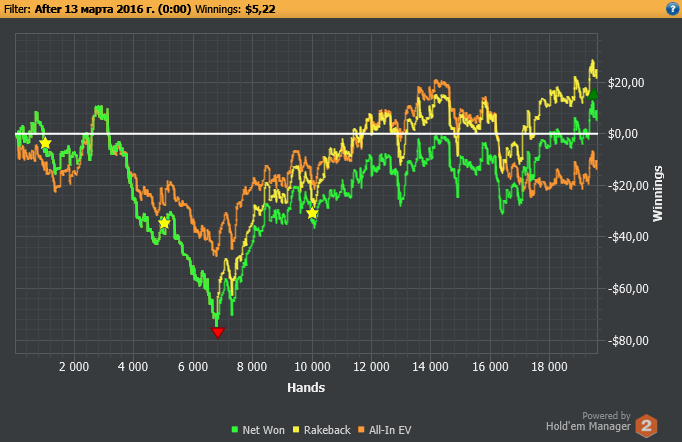Click the '$0,00' y-axis label
Viewport: 682px width, 442px height.
[623, 134]
